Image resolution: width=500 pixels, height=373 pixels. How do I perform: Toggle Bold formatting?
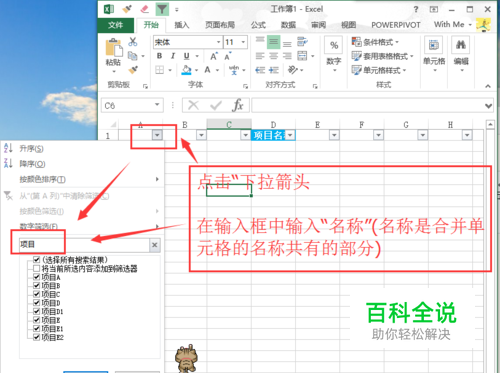159,56
